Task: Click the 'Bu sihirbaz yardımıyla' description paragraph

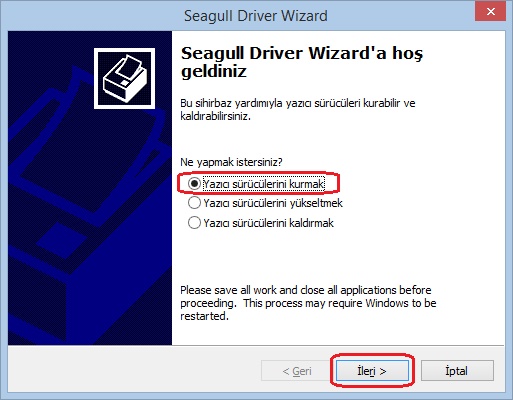Action: coord(298,109)
